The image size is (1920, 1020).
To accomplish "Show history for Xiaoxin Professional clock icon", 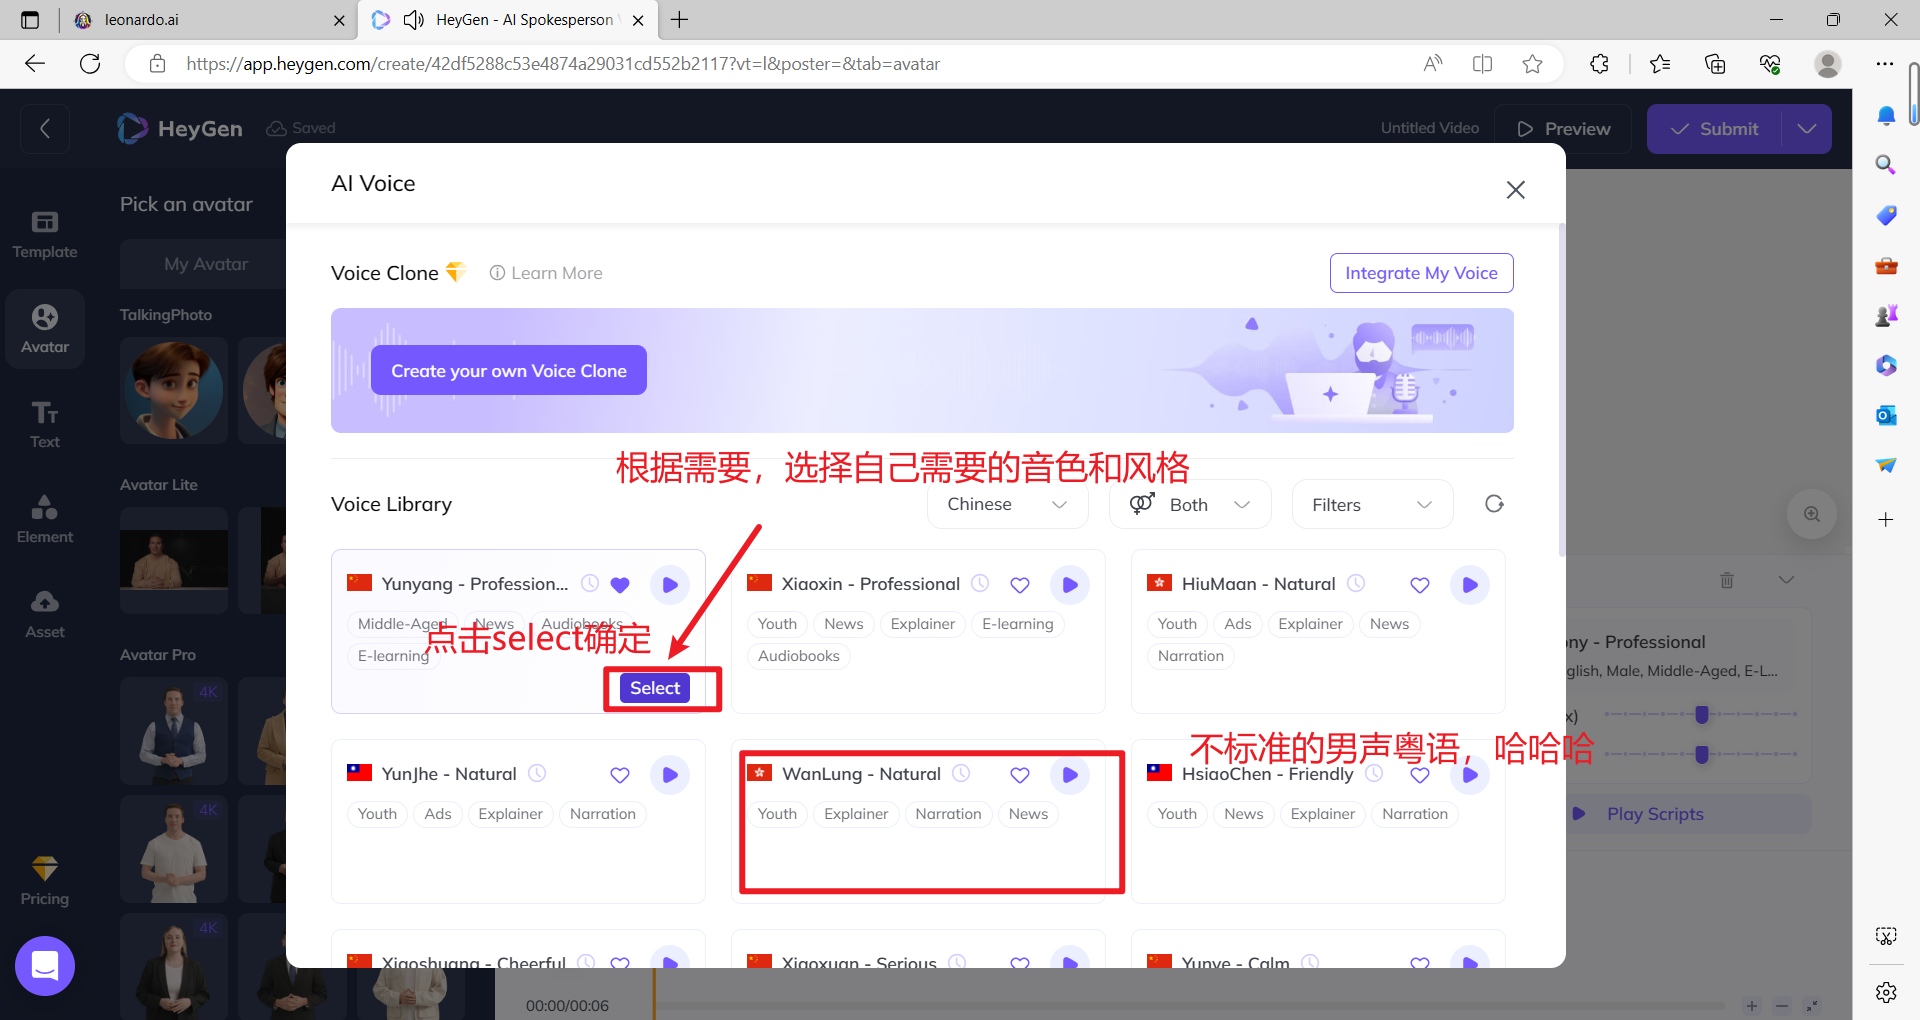I will click(980, 583).
